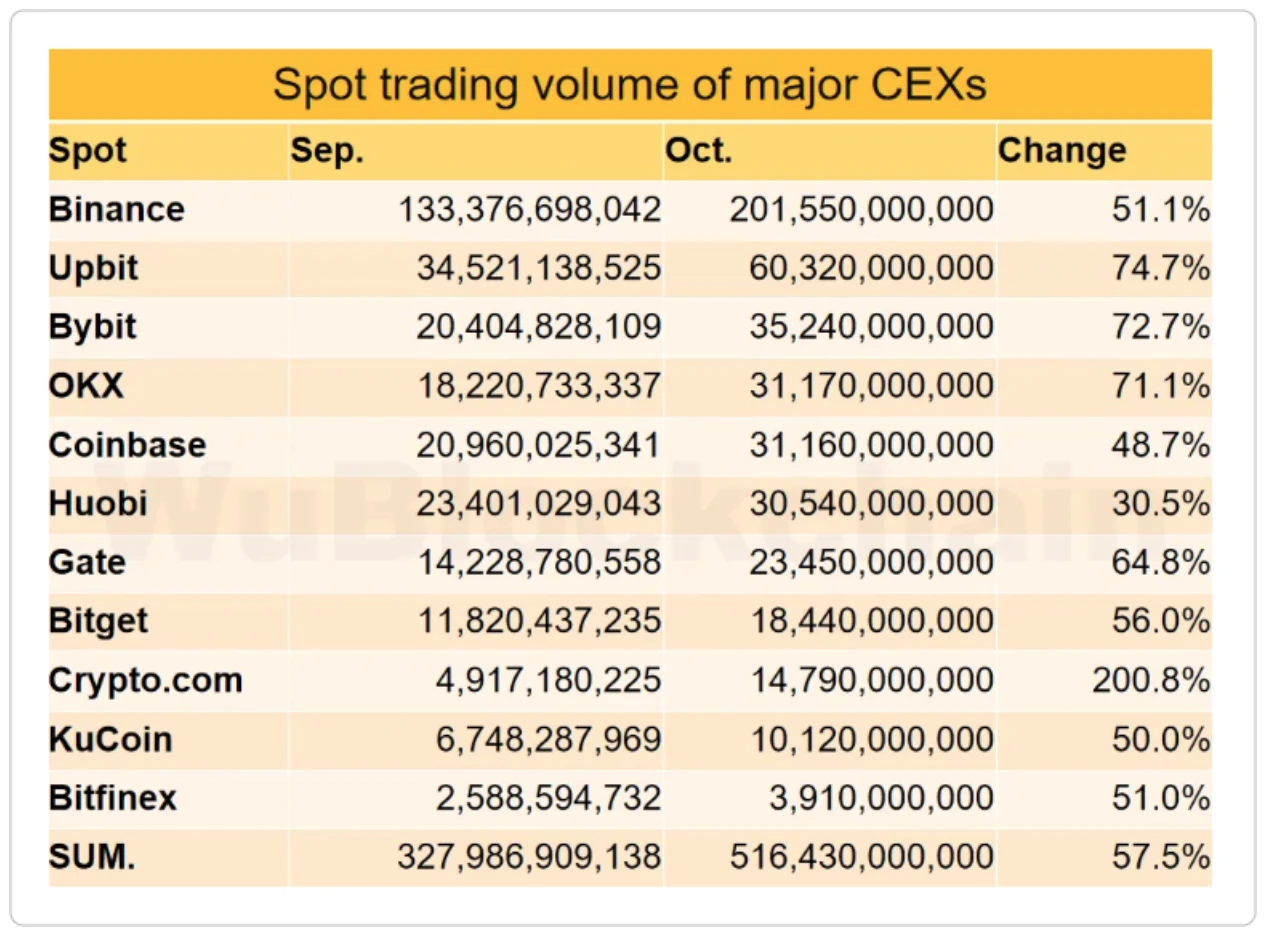This screenshot has width=1270, height=942.
Task: Select Bitfinex's October value 3,910,000,000
Action: (x=872, y=798)
